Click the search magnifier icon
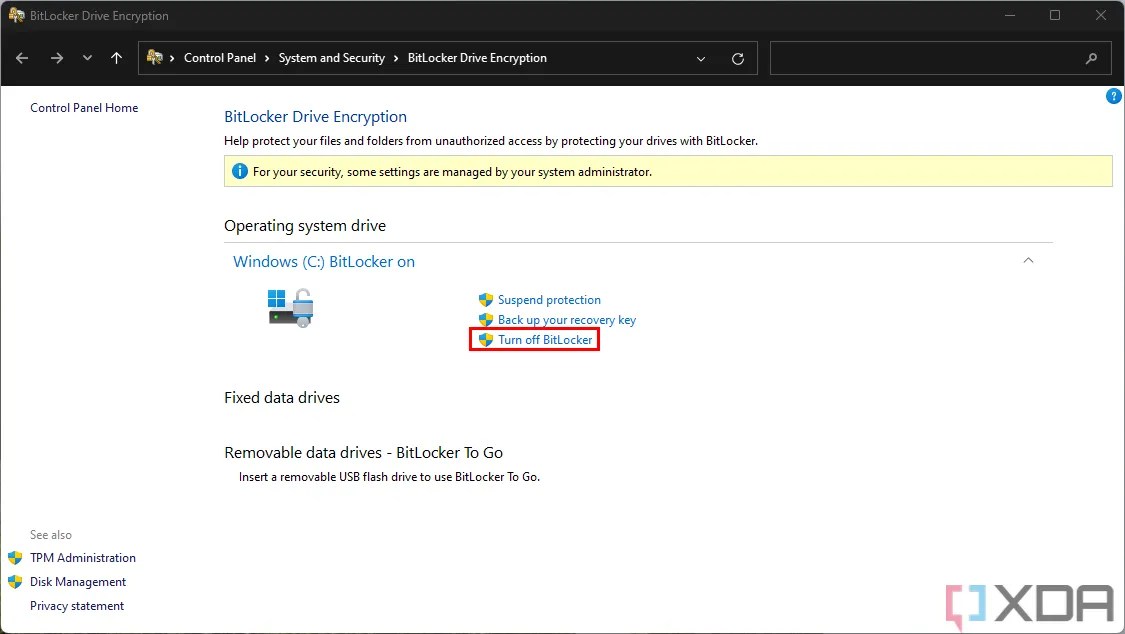 1091,58
